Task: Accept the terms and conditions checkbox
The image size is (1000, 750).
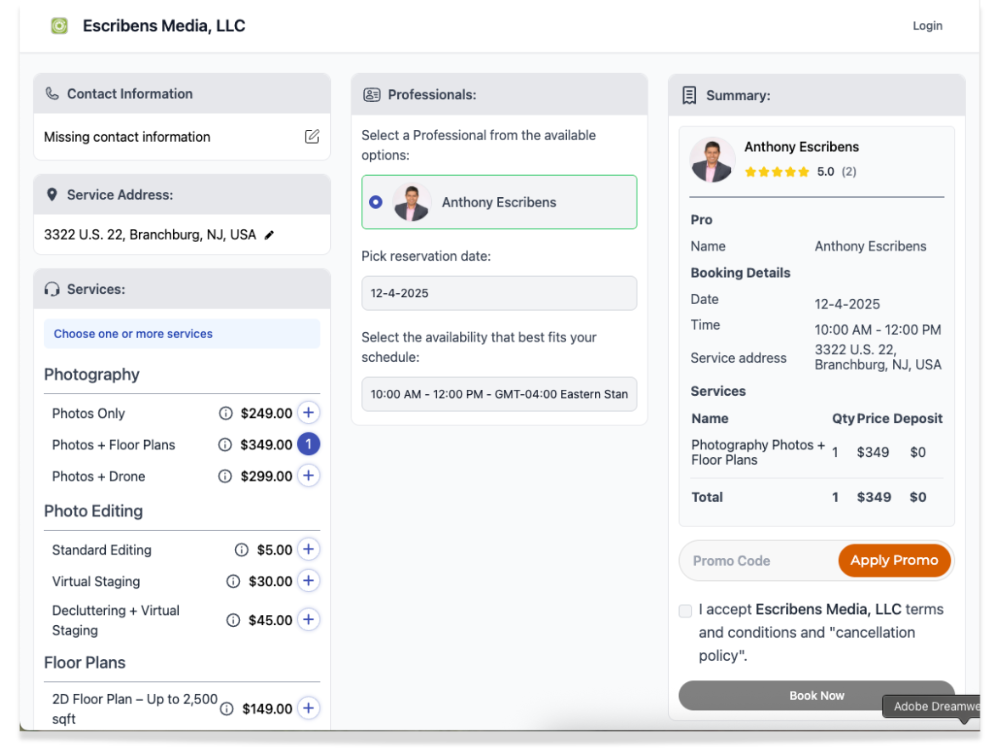Action: [685, 610]
